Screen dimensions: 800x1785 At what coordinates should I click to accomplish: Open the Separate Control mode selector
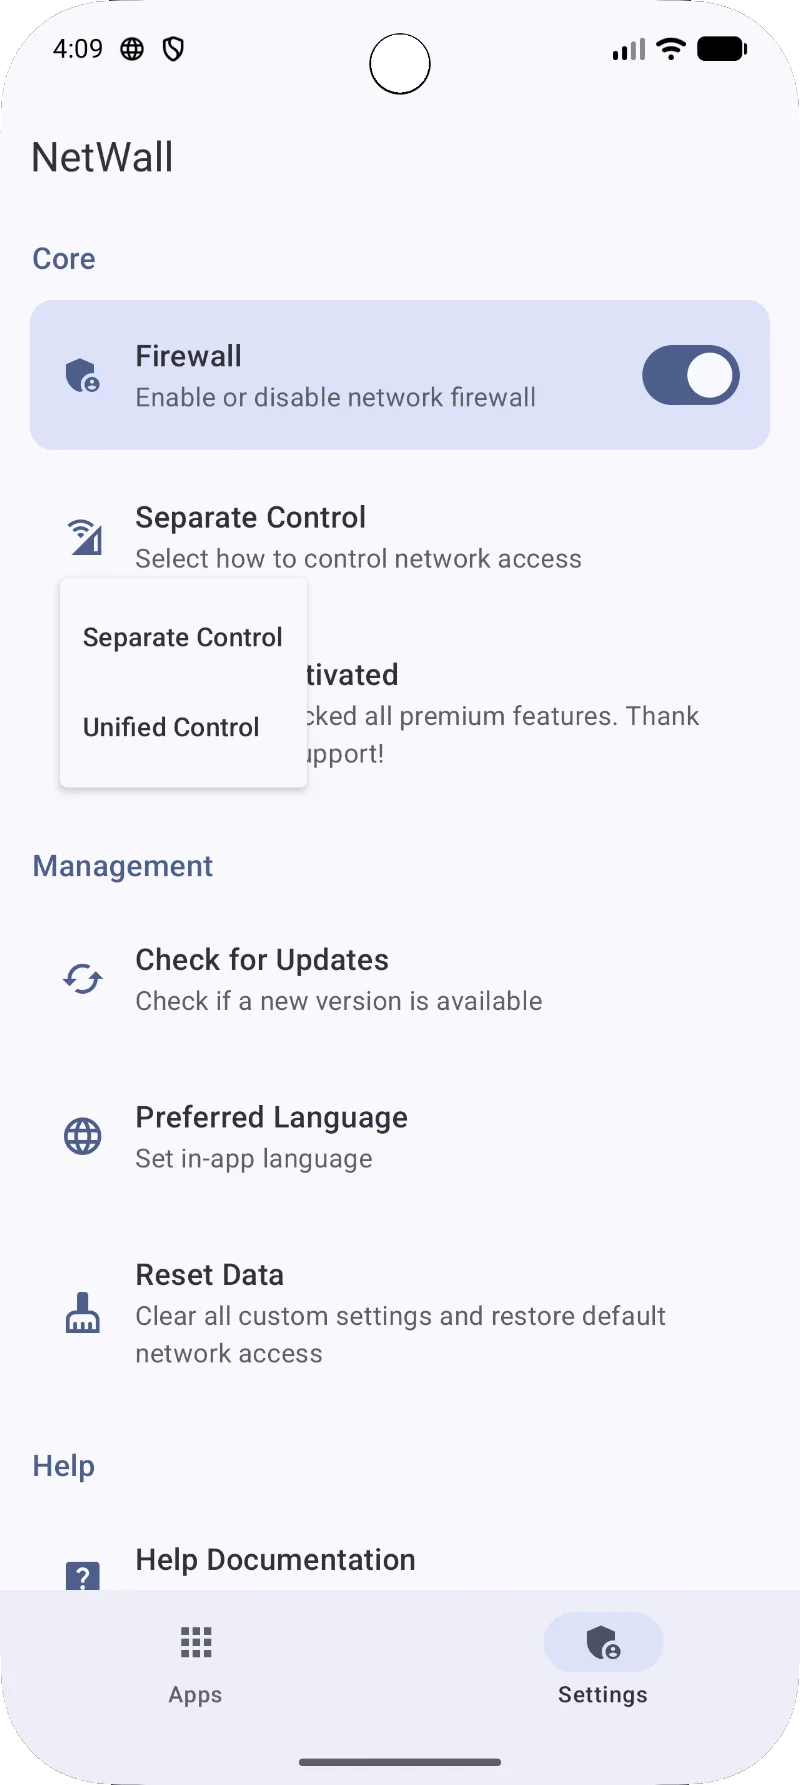(x=400, y=537)
